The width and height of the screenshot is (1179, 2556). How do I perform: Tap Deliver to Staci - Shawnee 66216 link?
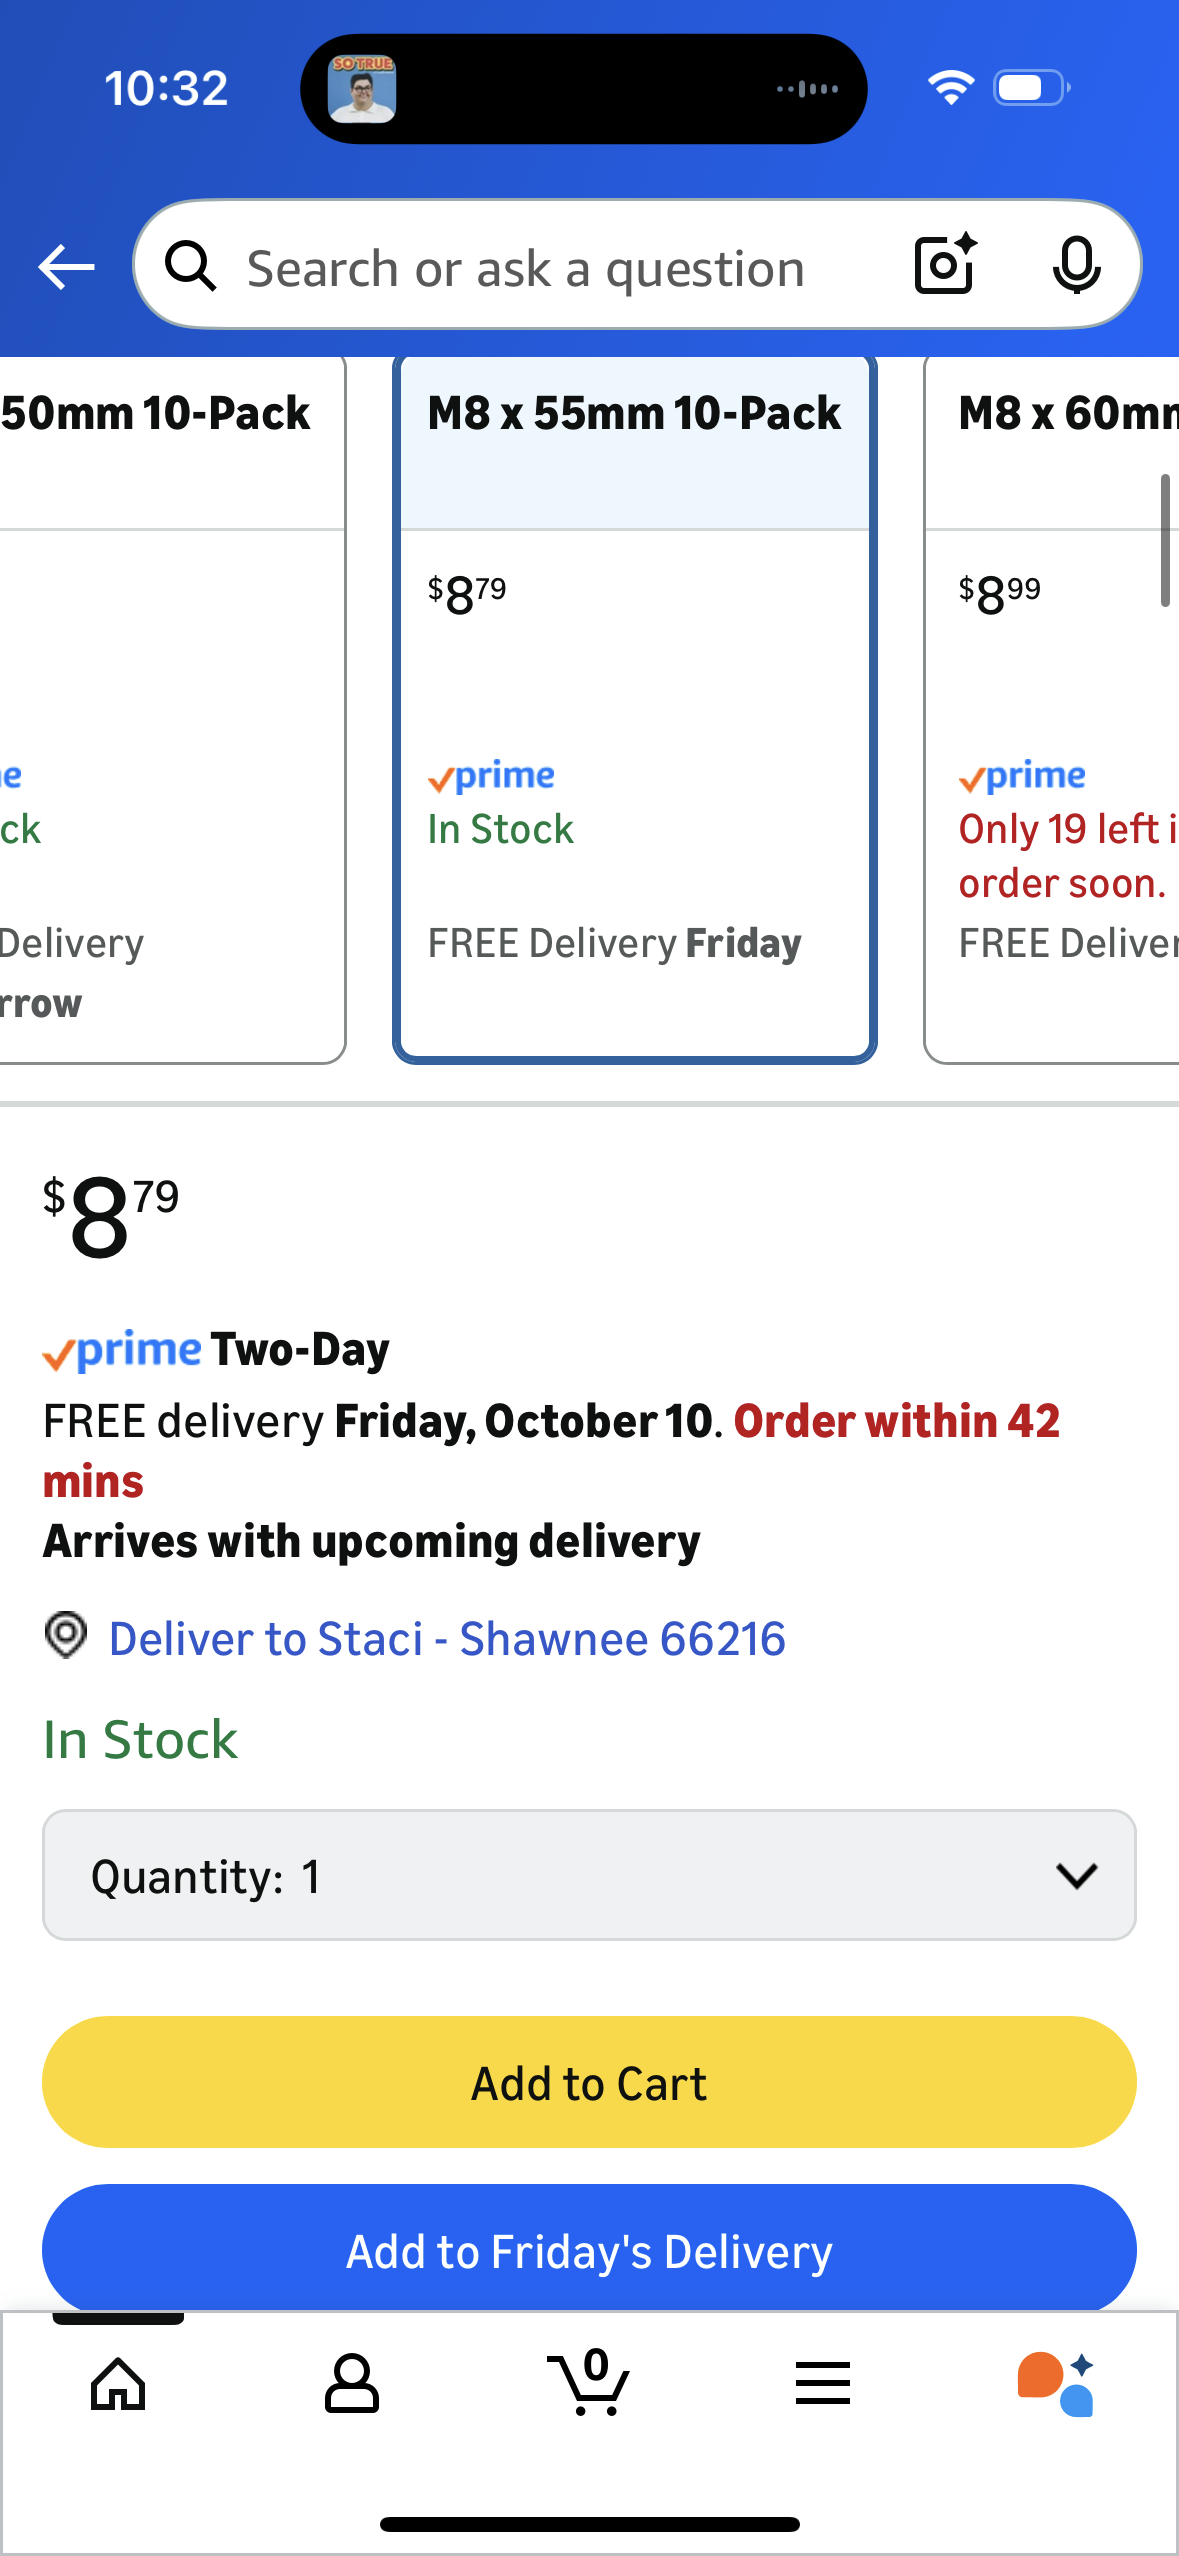point(447,1639)
